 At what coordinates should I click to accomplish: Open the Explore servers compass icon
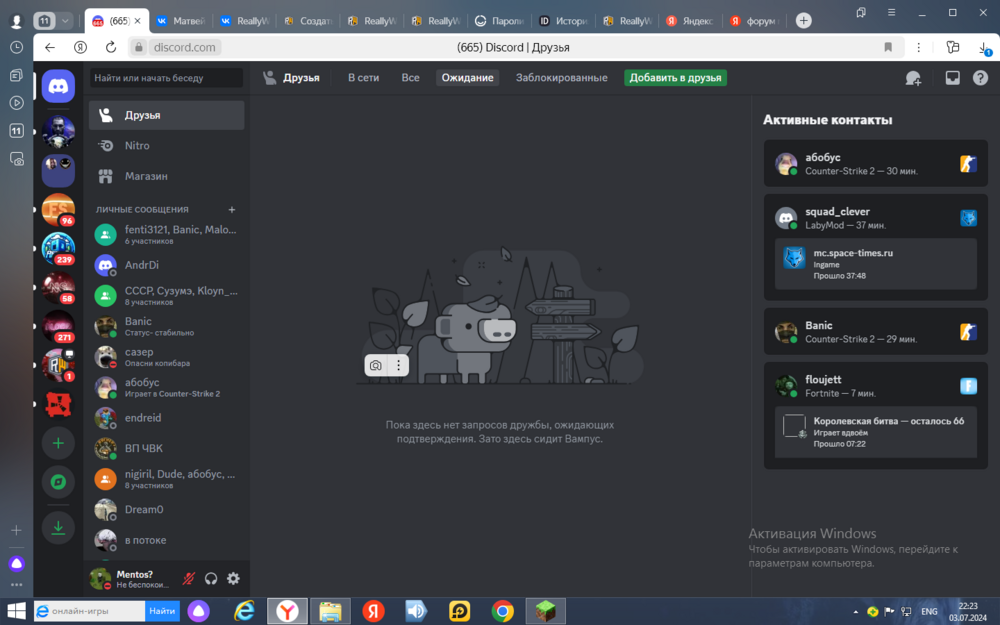point(58,482)
